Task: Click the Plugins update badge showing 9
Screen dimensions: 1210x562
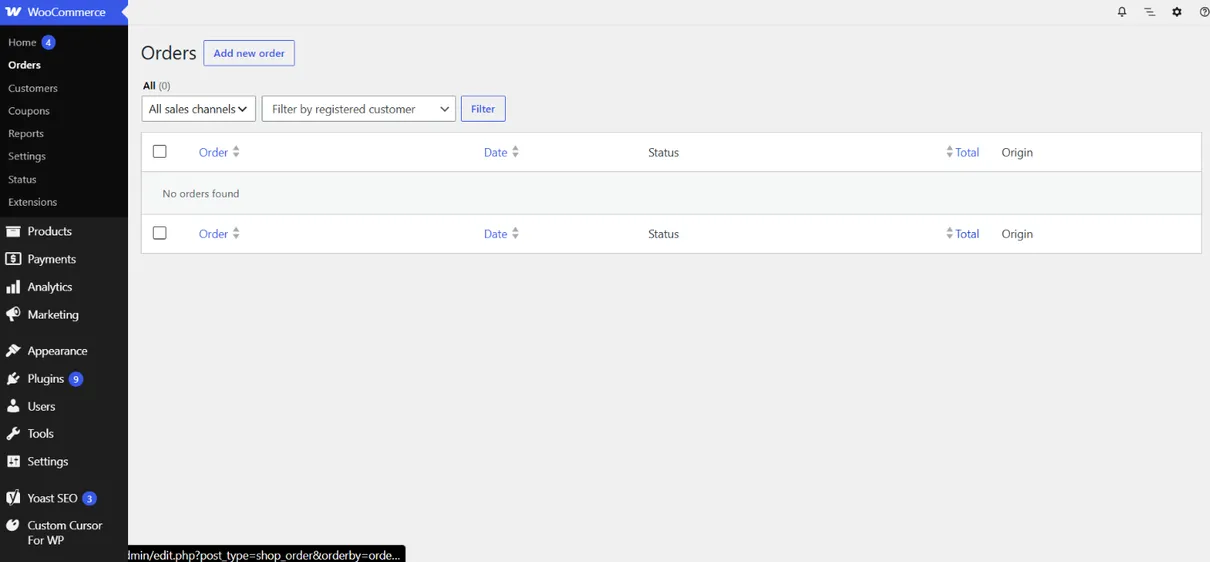Action: tap(76, 379)
